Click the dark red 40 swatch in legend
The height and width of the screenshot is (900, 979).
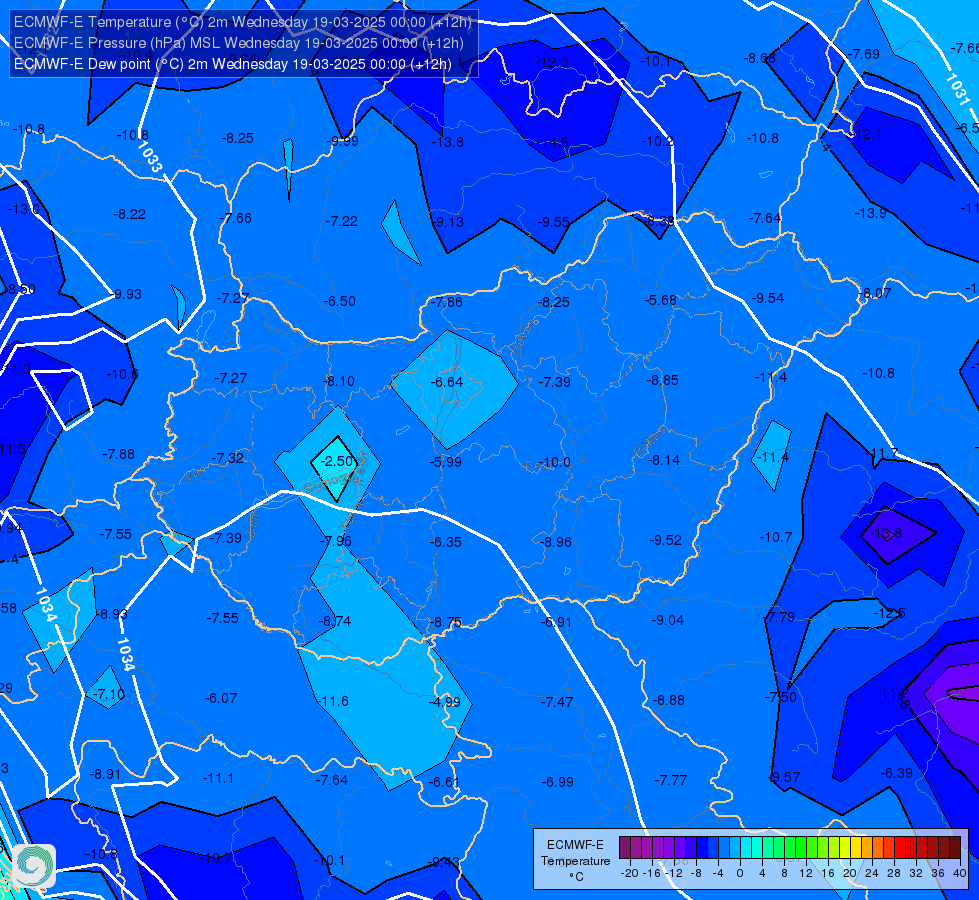coord(955,848)
